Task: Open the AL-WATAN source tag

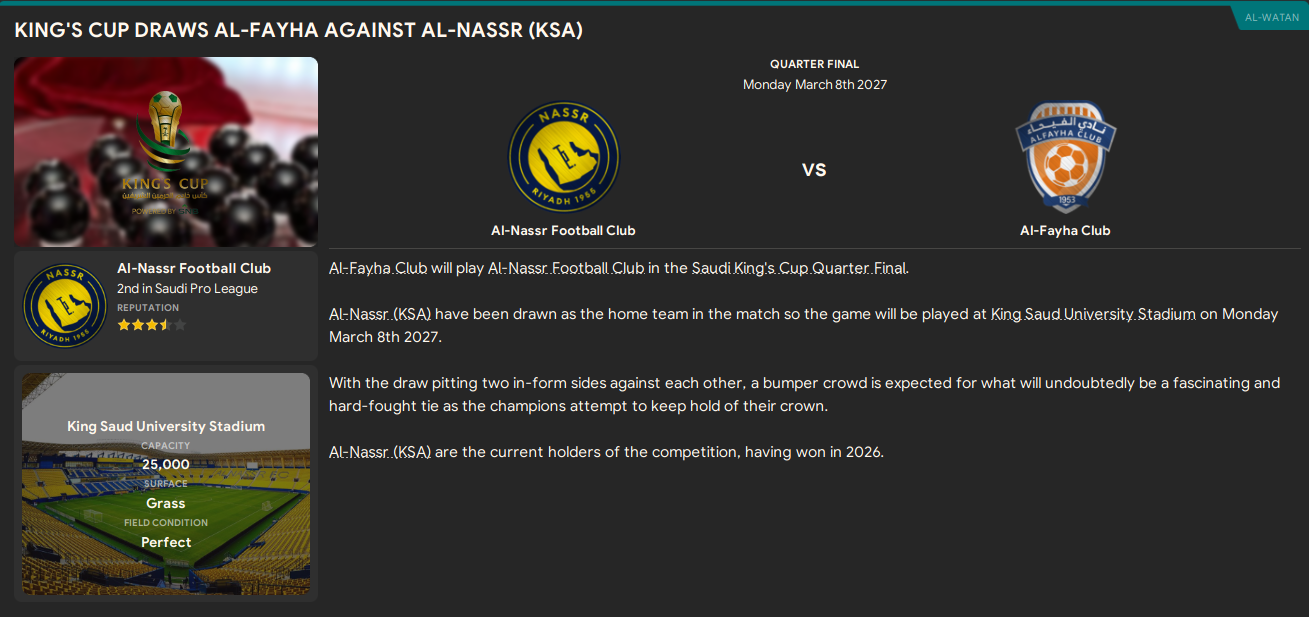Action: [x=1271, y=18]
